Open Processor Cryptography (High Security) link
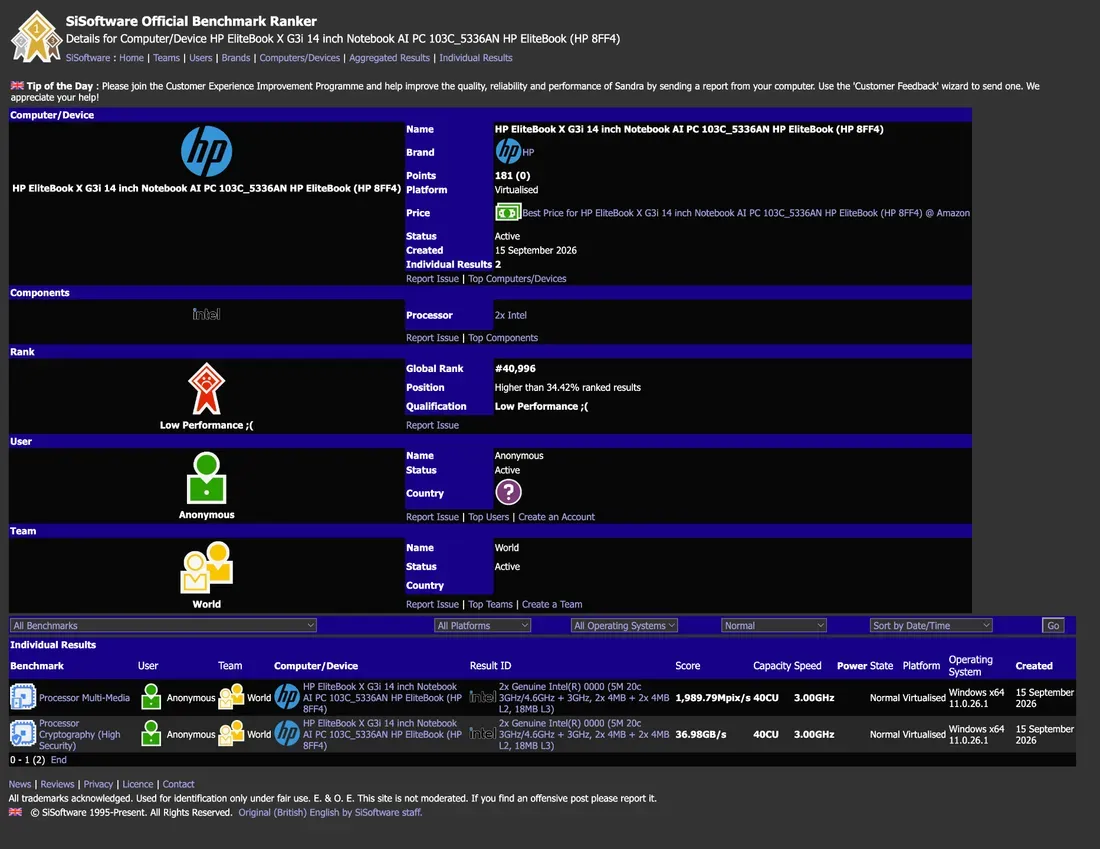 (x=79, y=734)
